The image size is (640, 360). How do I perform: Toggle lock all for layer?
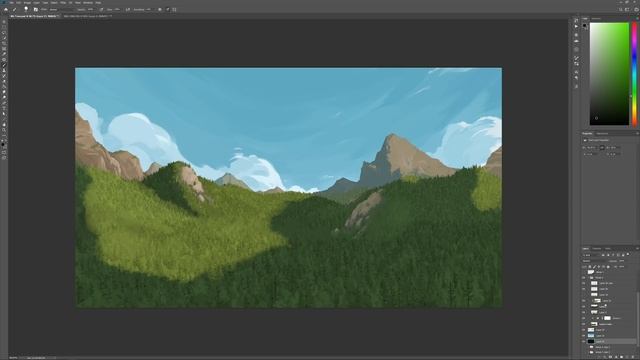pos(608,267)
